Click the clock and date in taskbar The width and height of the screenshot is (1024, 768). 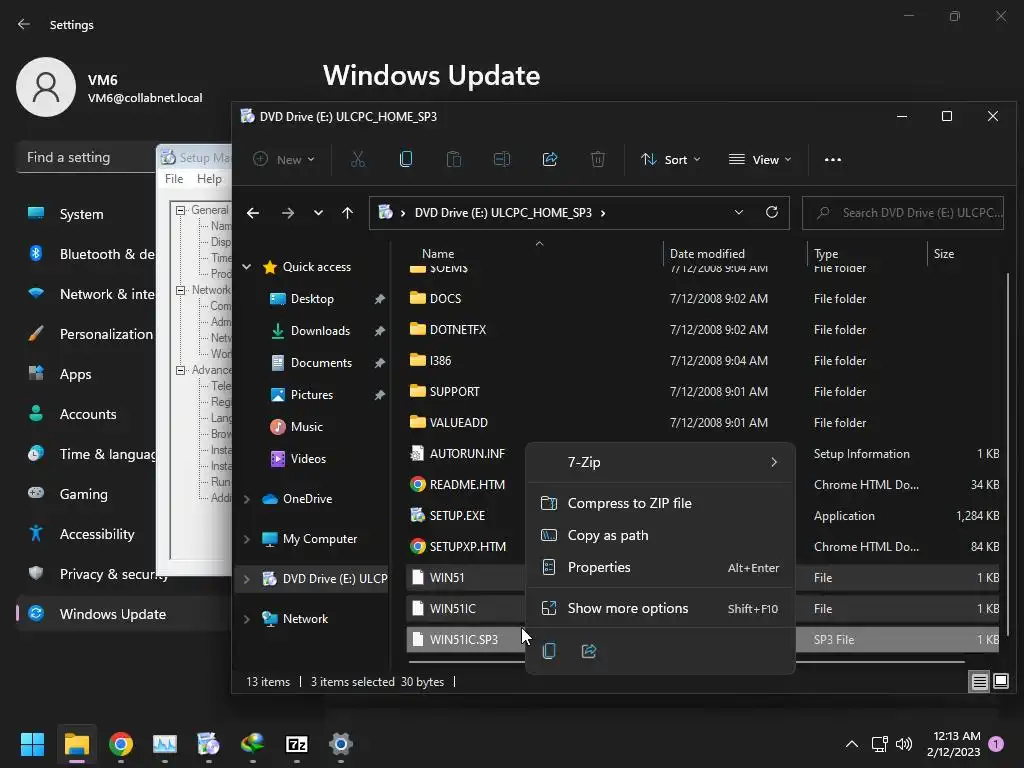(953, 744)
